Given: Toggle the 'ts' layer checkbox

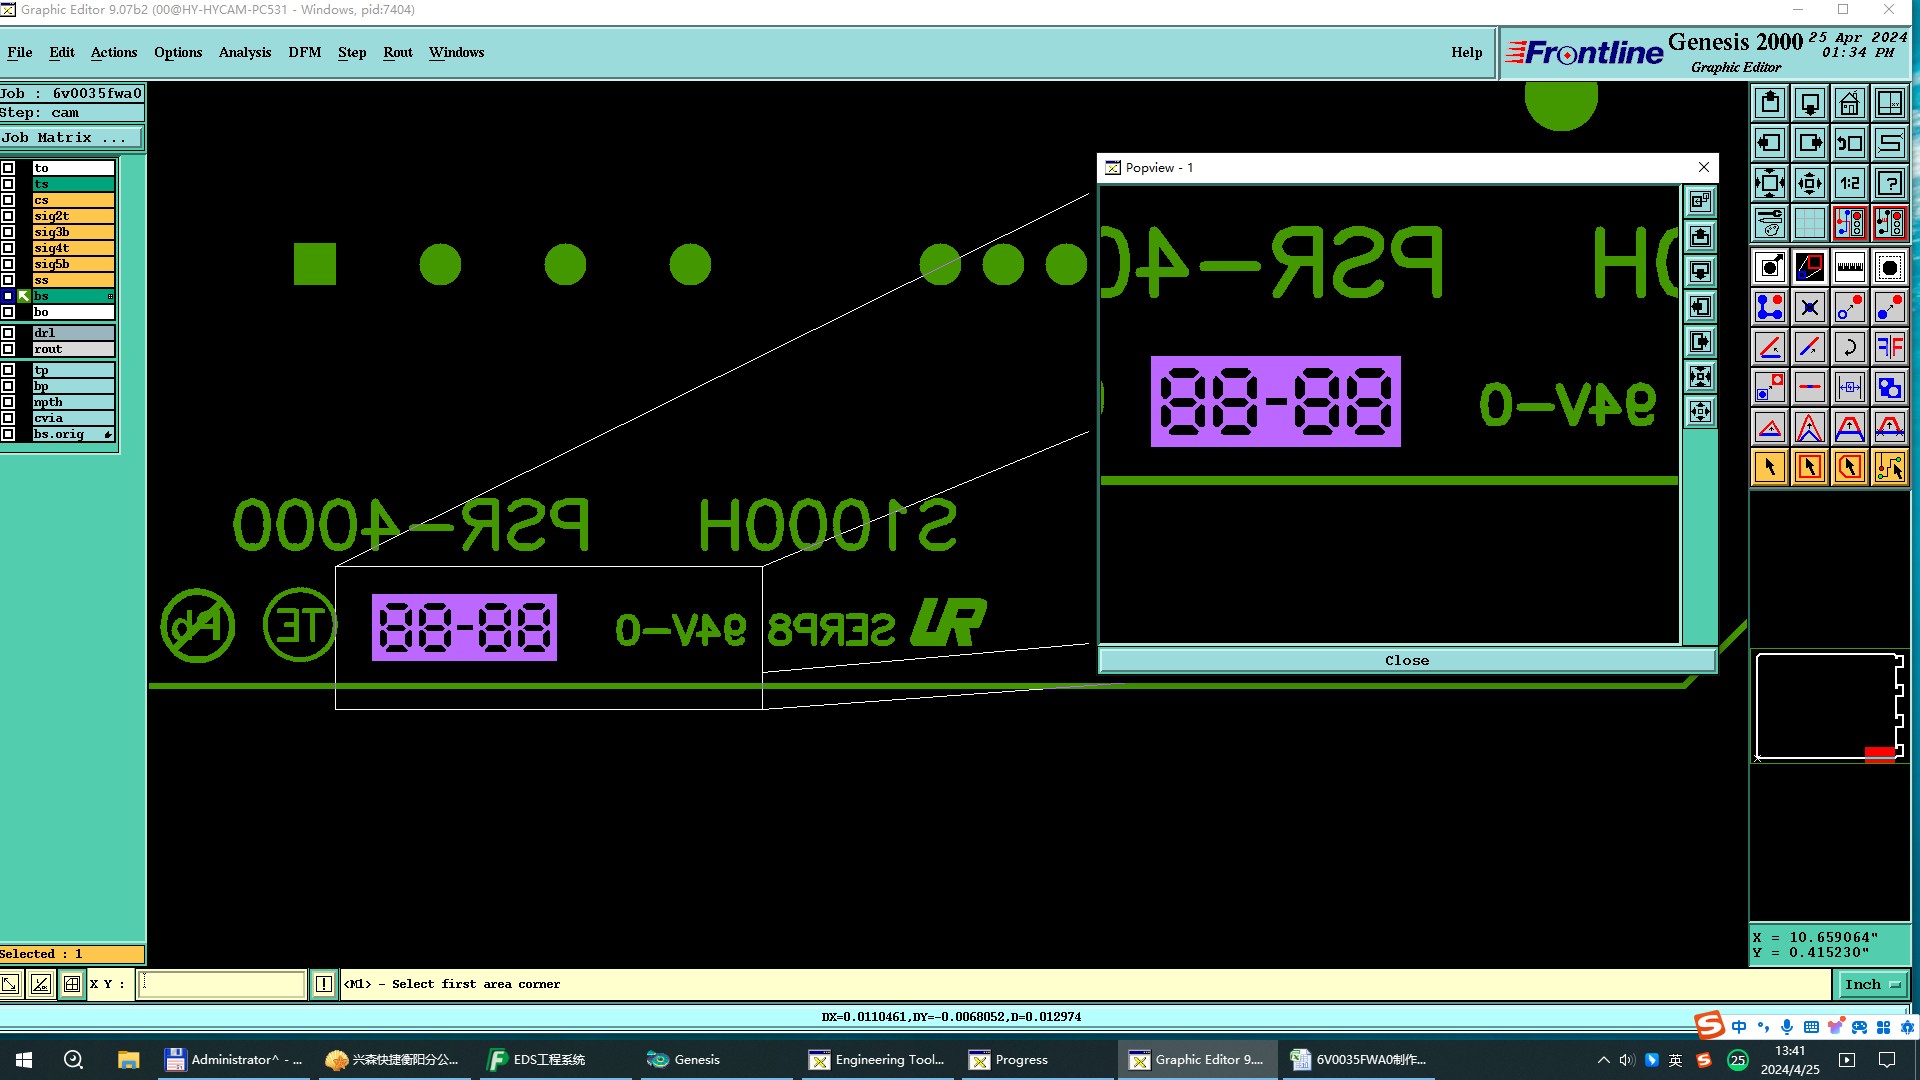Looking at the screenshot, I should (8, 184).
